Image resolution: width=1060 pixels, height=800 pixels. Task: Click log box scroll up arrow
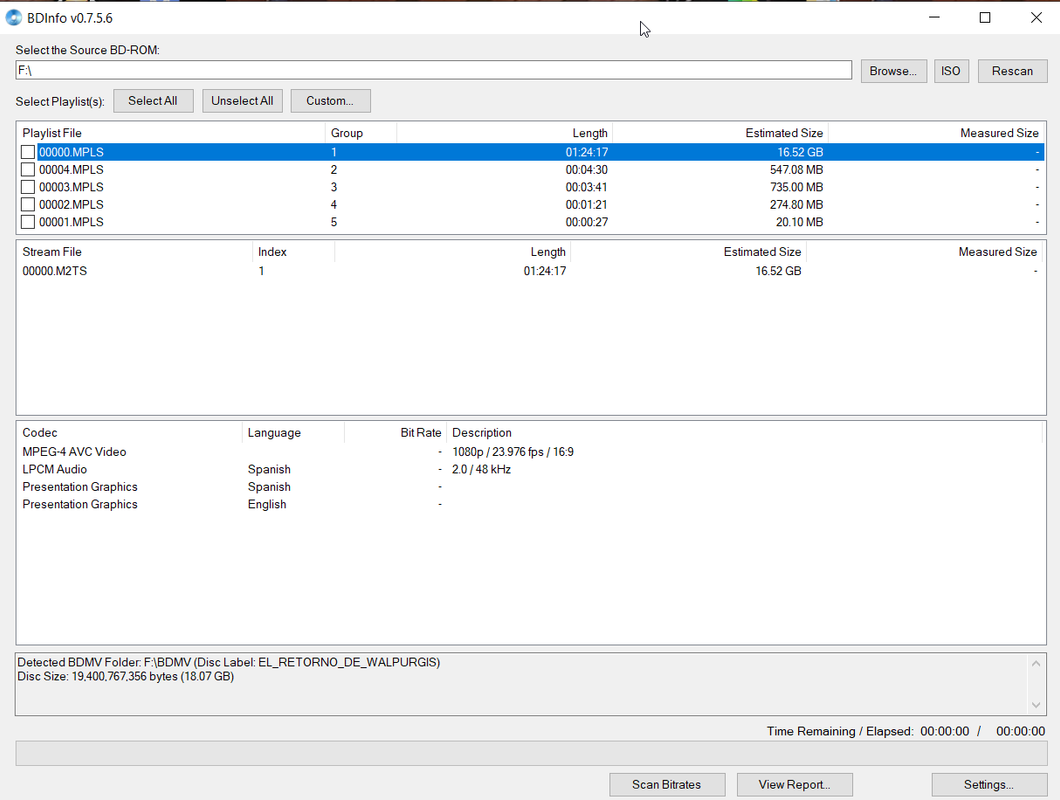pyautogui.click(x=1036, y=663)
